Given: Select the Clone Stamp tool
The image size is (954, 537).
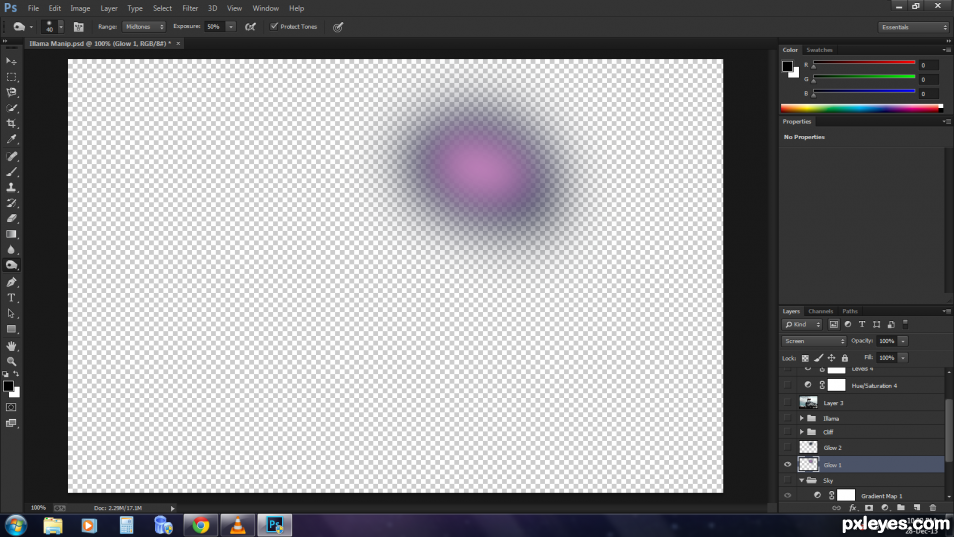Looking at the screenshot, I should 11,187.
